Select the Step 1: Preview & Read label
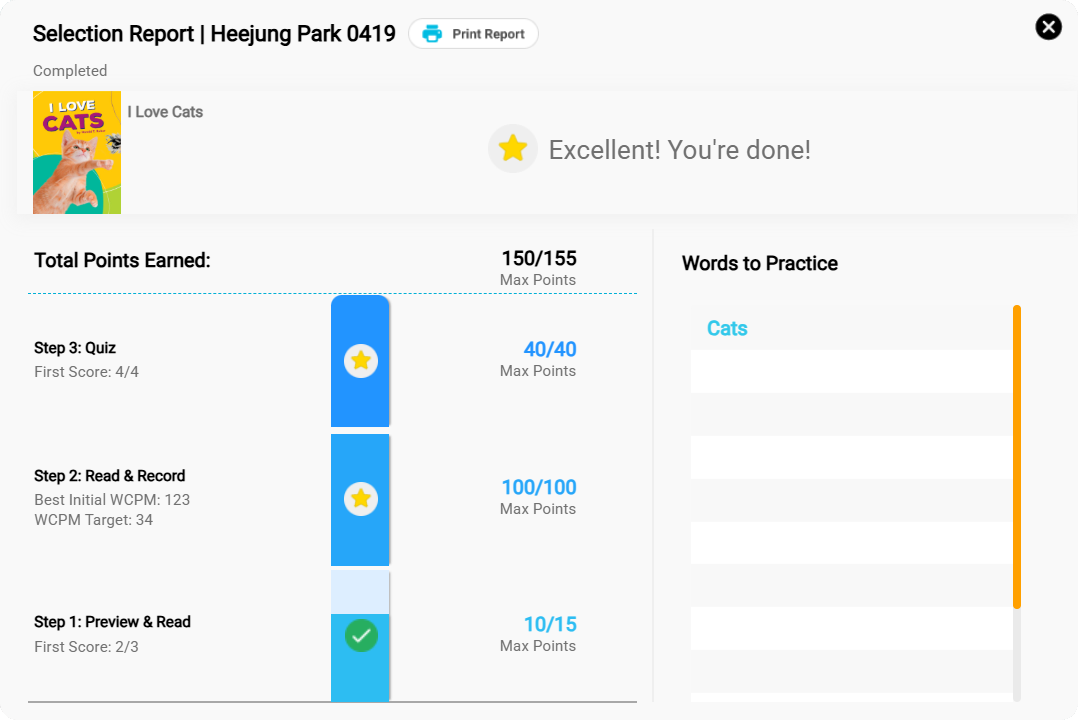The image size is (1078, 720). (112, 622)
